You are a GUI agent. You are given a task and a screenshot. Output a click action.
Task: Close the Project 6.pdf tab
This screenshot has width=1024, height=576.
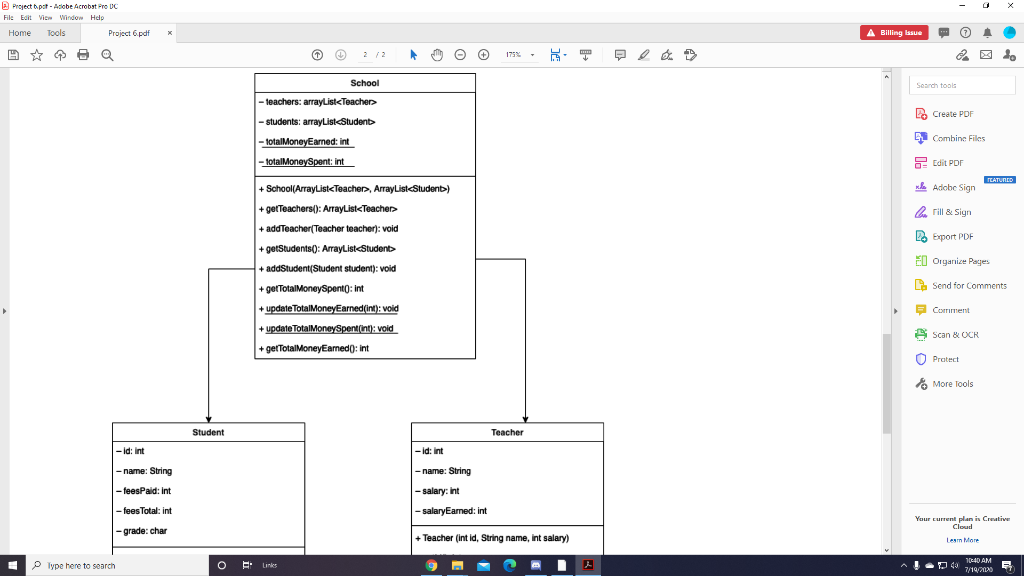click(170, 33)
